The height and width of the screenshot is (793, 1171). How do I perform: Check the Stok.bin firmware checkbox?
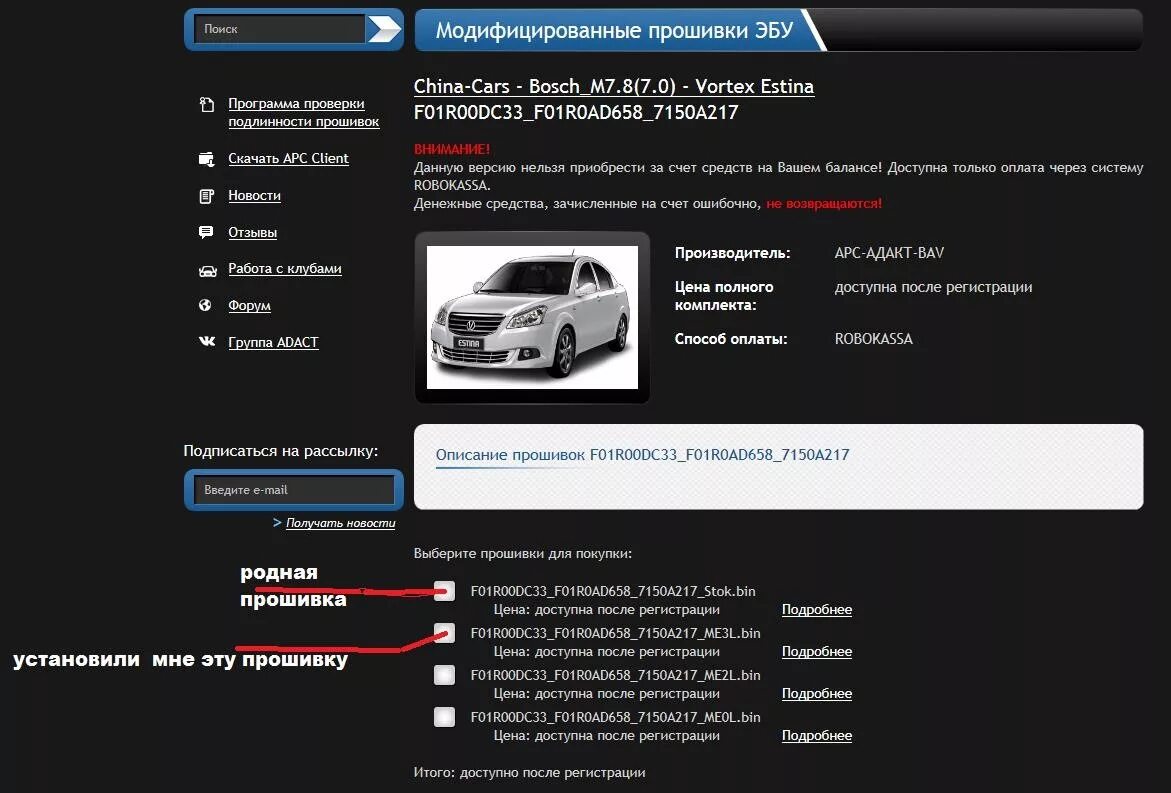point(443,591)
